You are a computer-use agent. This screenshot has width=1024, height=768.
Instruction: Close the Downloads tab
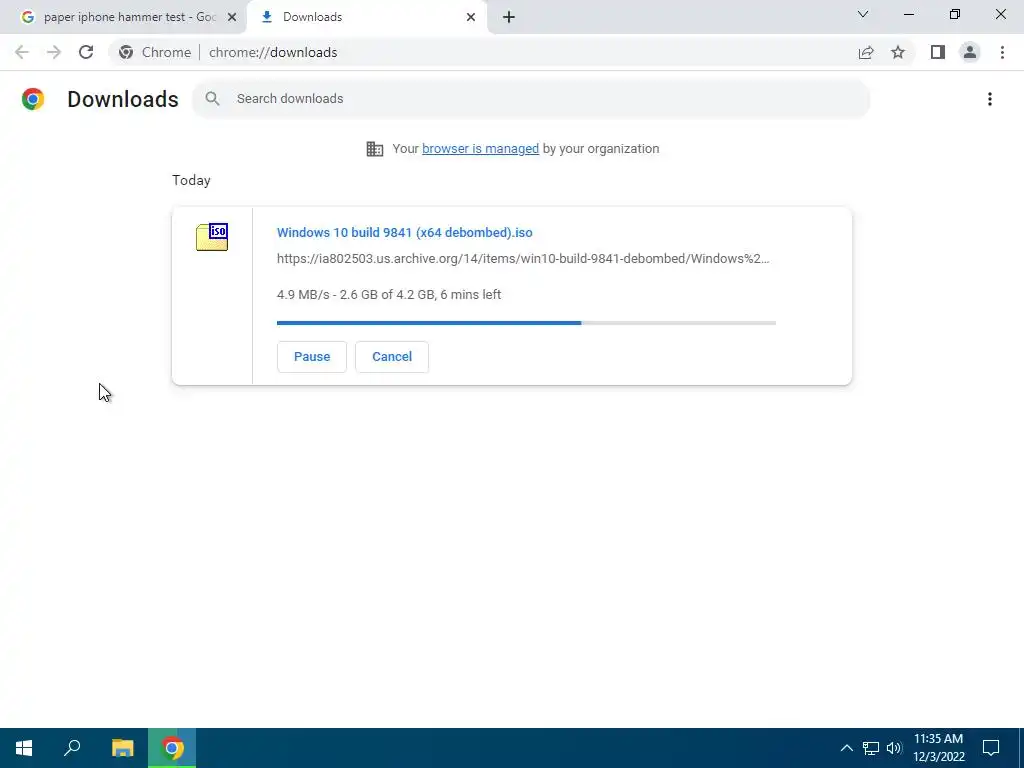pos(471,17)
